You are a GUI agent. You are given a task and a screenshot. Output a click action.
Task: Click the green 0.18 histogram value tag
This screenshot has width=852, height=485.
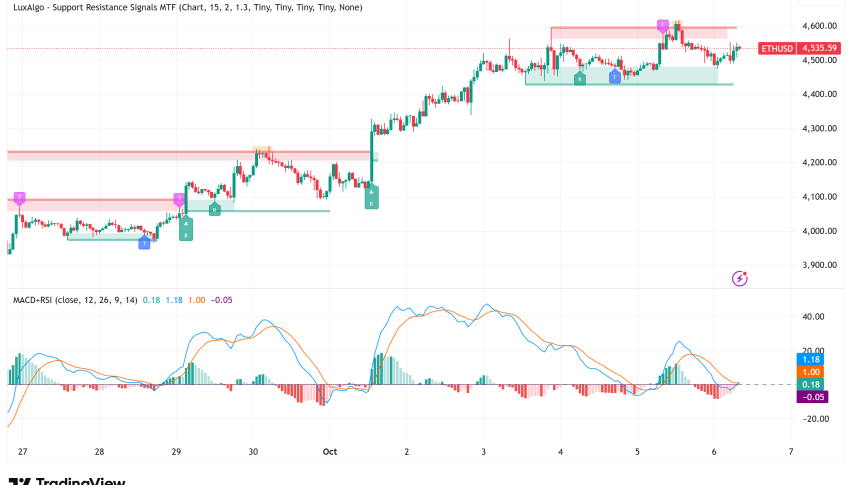(811, 384)
